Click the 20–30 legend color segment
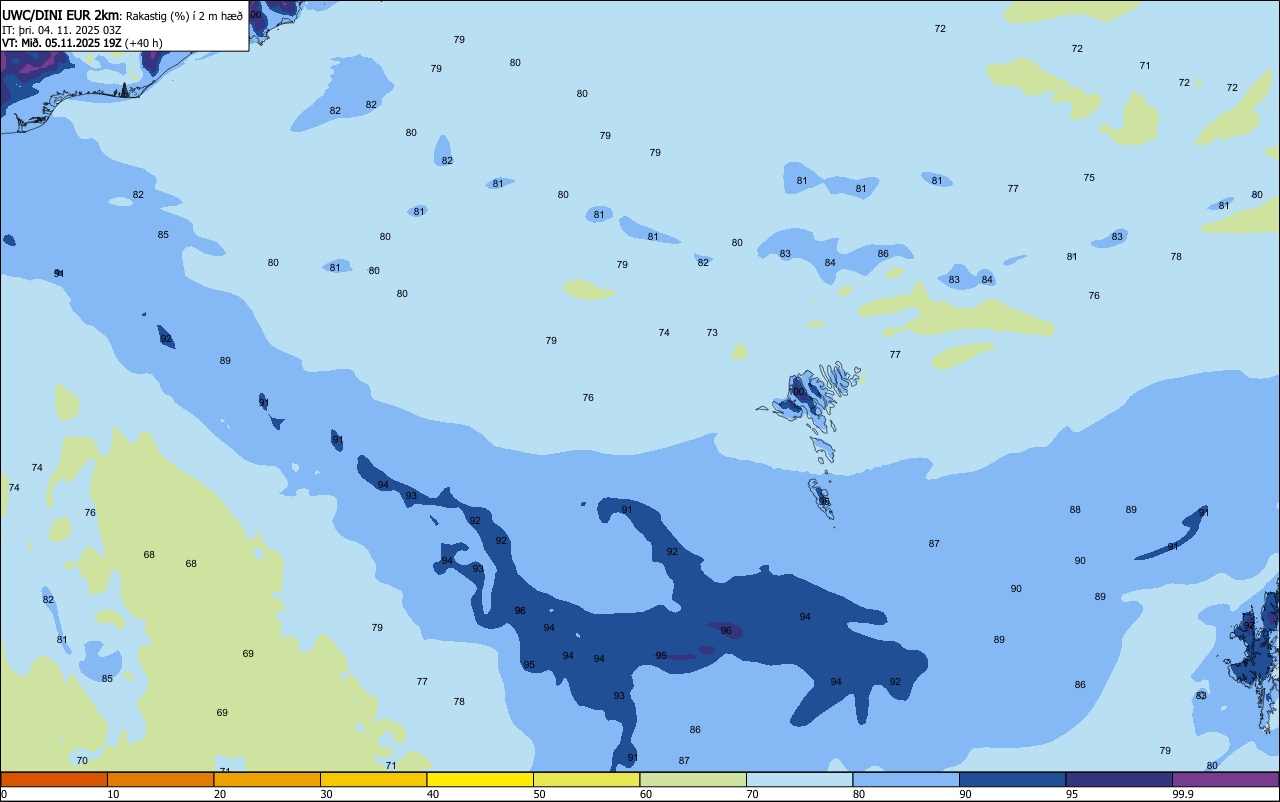 click(x=267, y=779)
